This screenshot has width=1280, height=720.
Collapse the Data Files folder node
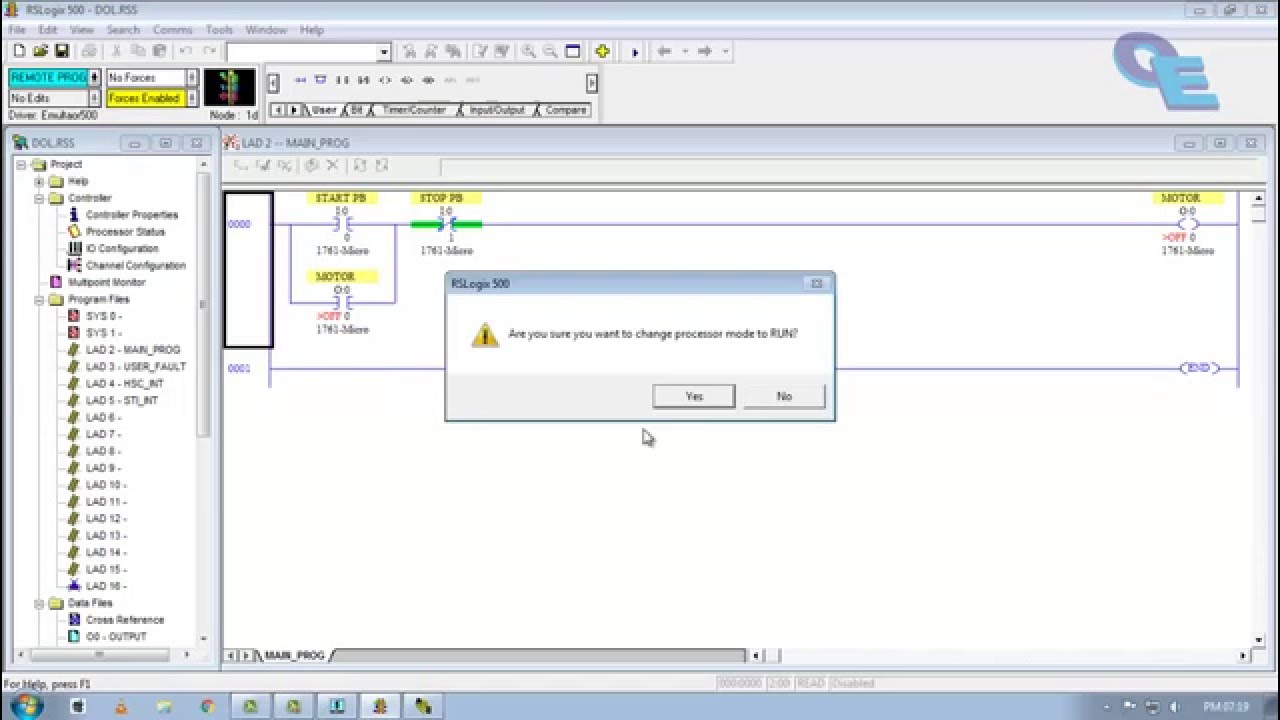tap(39, 604)
